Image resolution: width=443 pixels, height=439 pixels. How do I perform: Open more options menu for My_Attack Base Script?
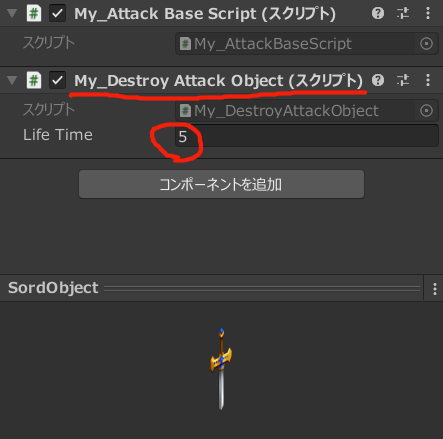[x=428, y=13]
